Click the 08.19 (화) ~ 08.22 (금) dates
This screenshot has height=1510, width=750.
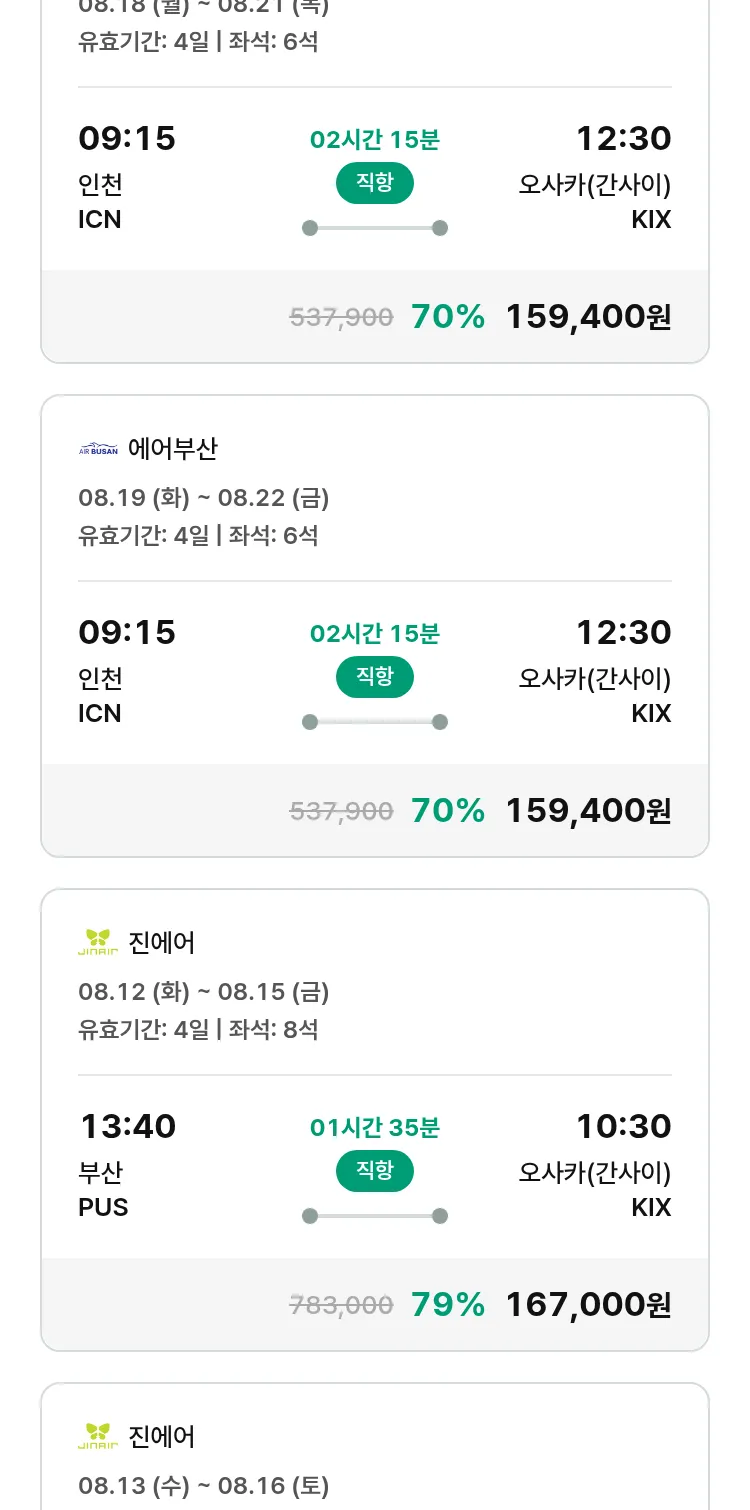click(204, 498)
